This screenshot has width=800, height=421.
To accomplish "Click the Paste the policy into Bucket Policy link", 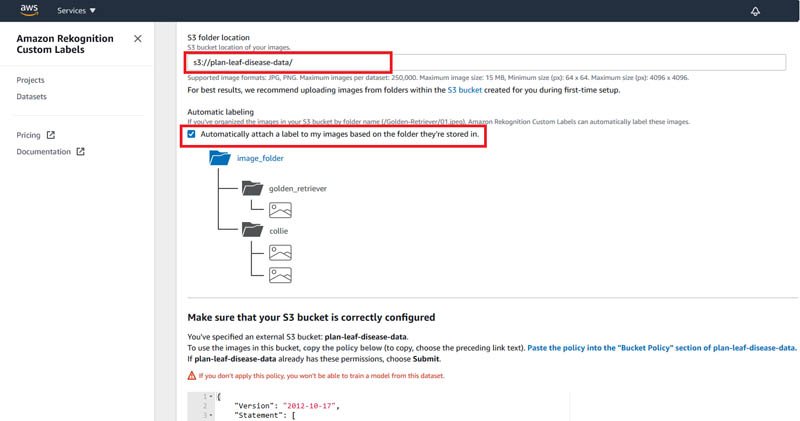I will [662, 348].
